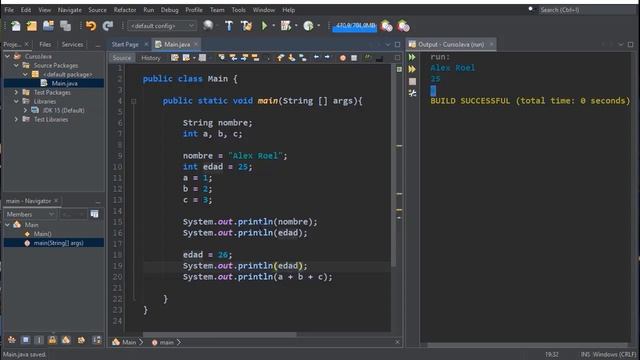640x360 pixels.
Task: Open Output panel settings wrench icon
Action: point(412,93)
